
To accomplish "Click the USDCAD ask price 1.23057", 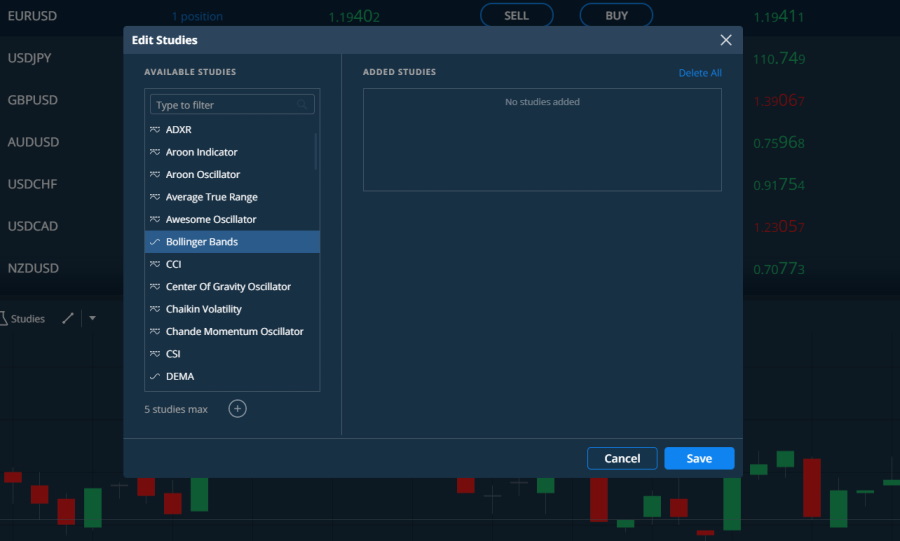I will click(x=779, y=227).
